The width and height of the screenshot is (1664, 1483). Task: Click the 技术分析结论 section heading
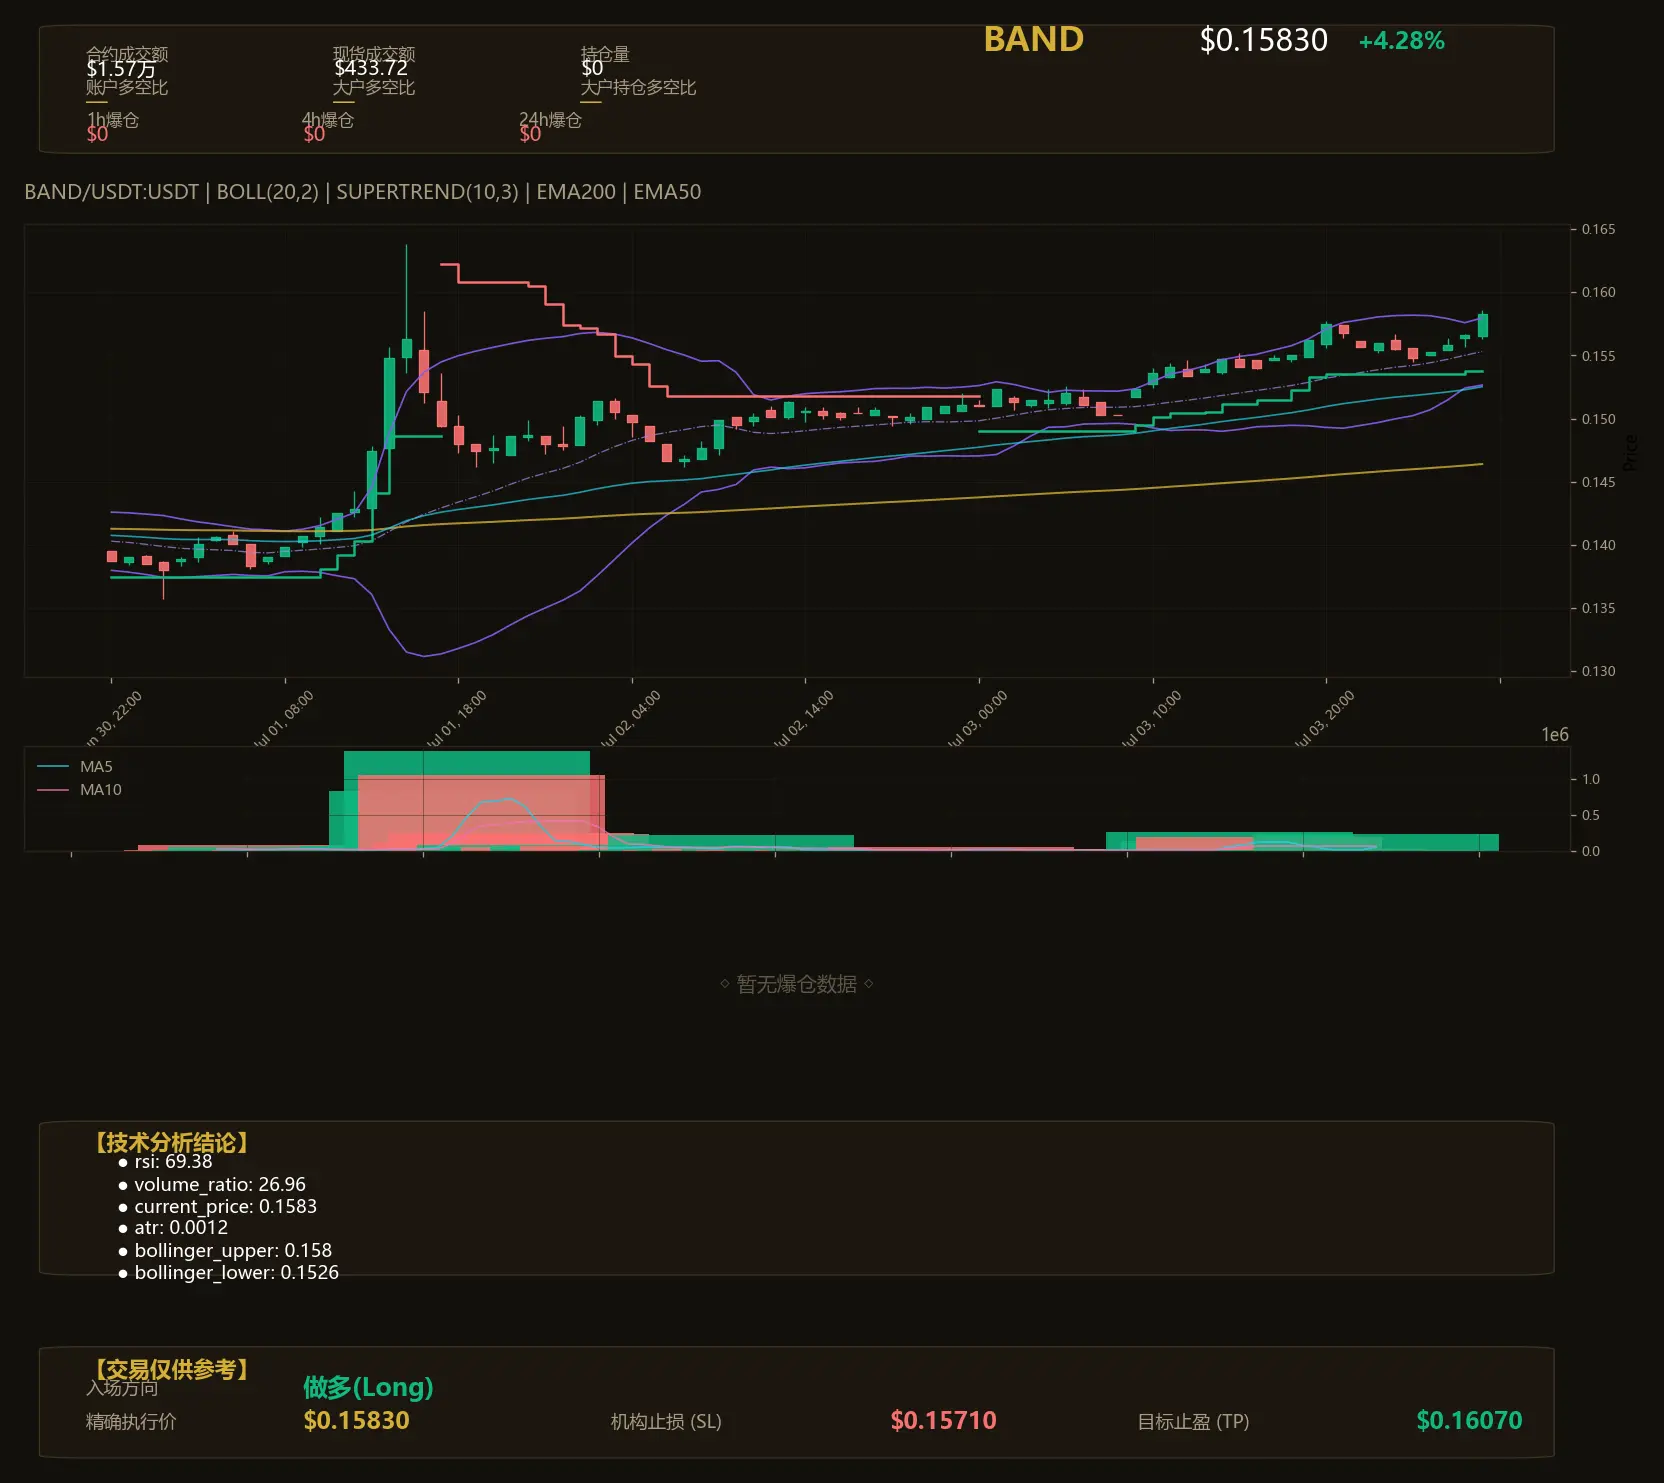pos(171,1142)
